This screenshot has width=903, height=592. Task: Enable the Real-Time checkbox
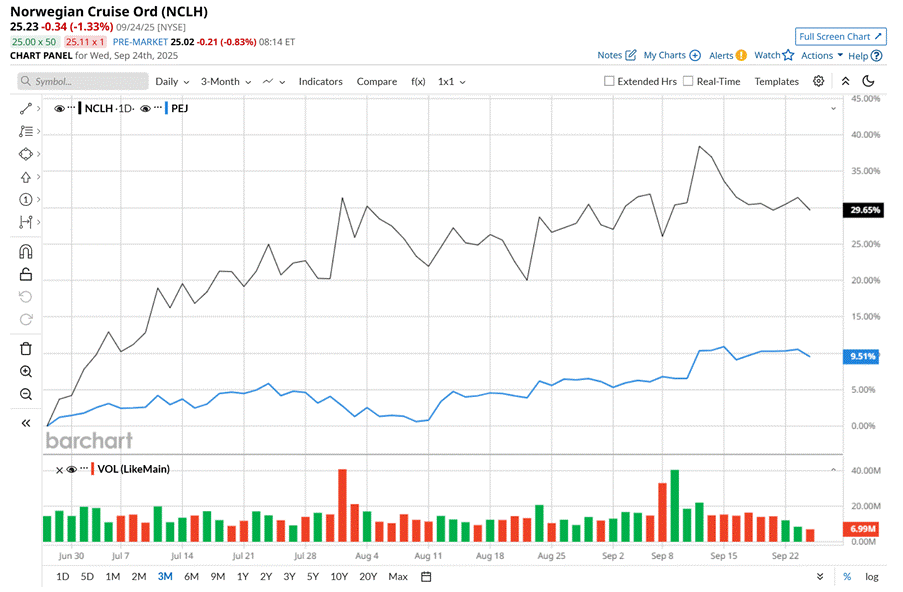coord(688,81)
